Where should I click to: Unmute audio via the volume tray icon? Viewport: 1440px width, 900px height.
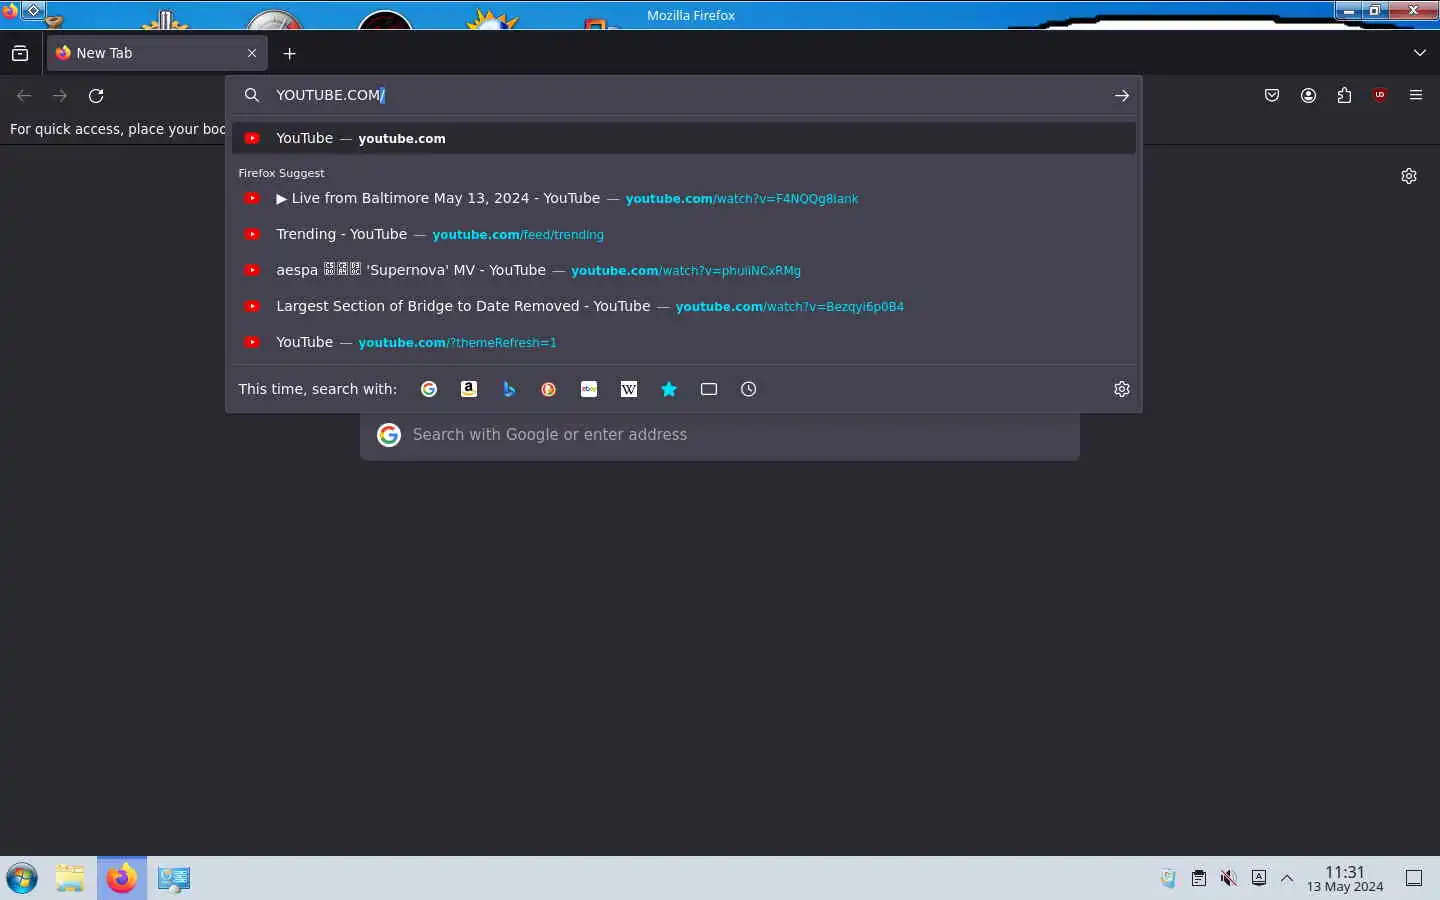pos(1229,878)
